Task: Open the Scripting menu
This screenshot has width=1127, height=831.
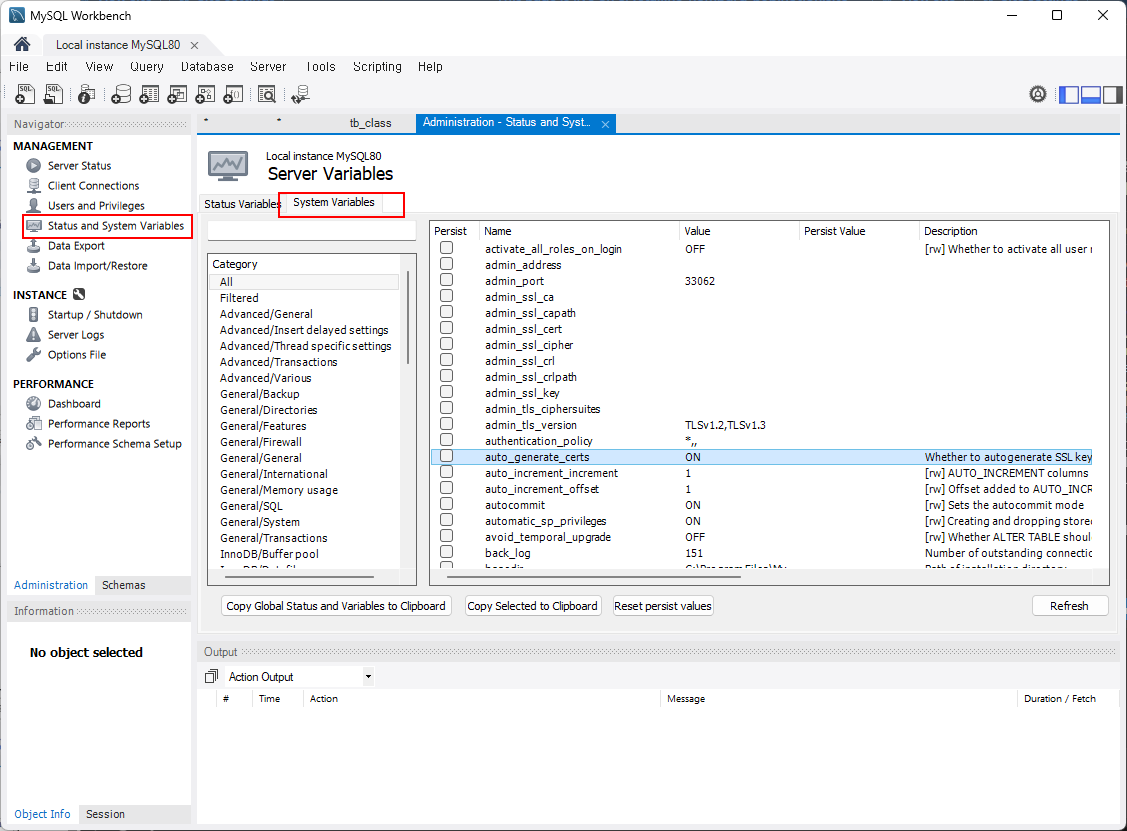Action: tap(377, 67)
